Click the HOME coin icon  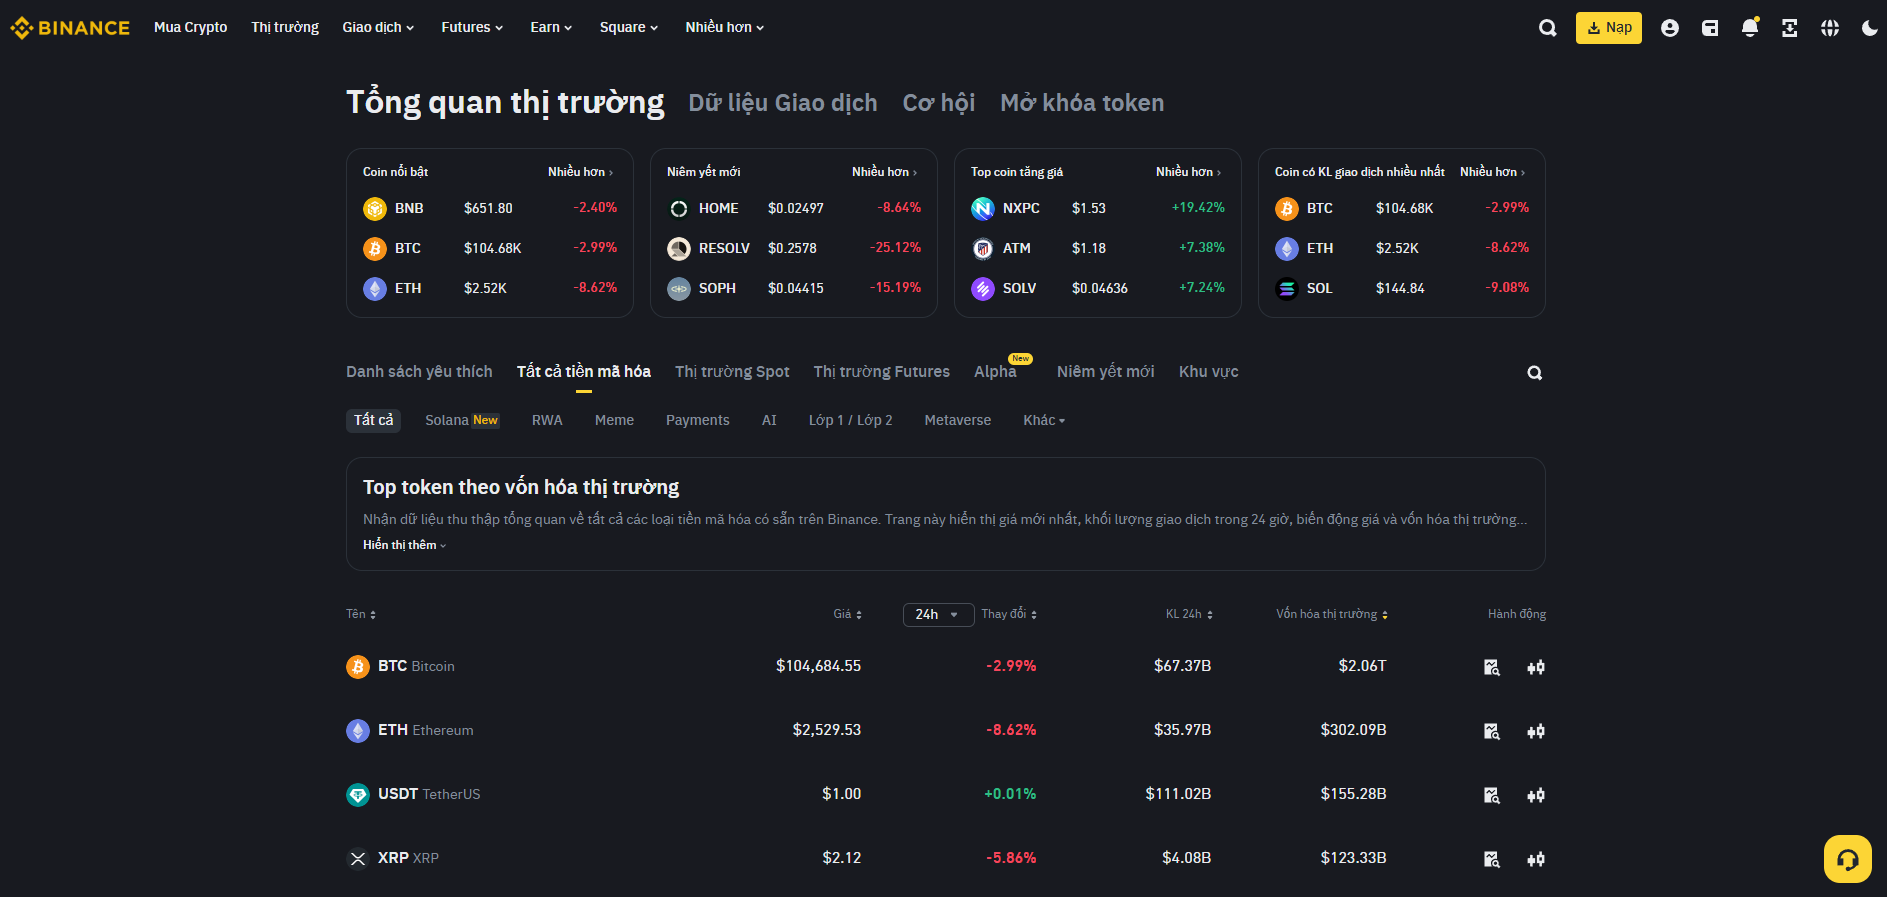[x=679, y=209]
